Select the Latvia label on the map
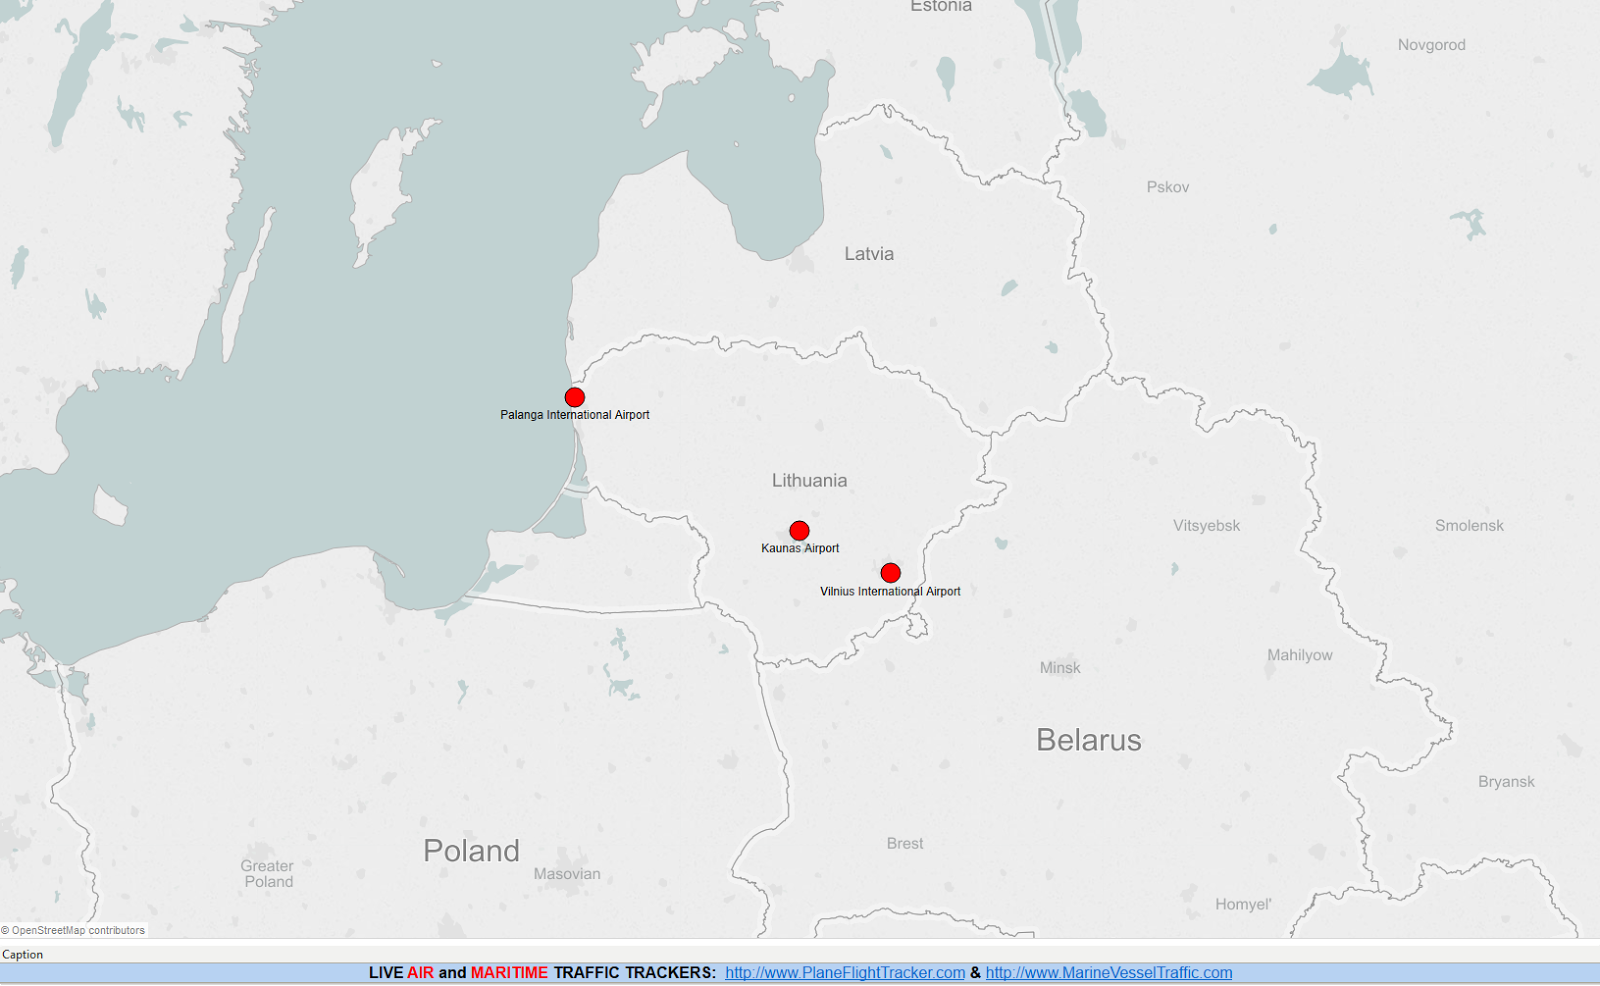Viewport: 1600px width, 986px height. click(x=870, y=254)
